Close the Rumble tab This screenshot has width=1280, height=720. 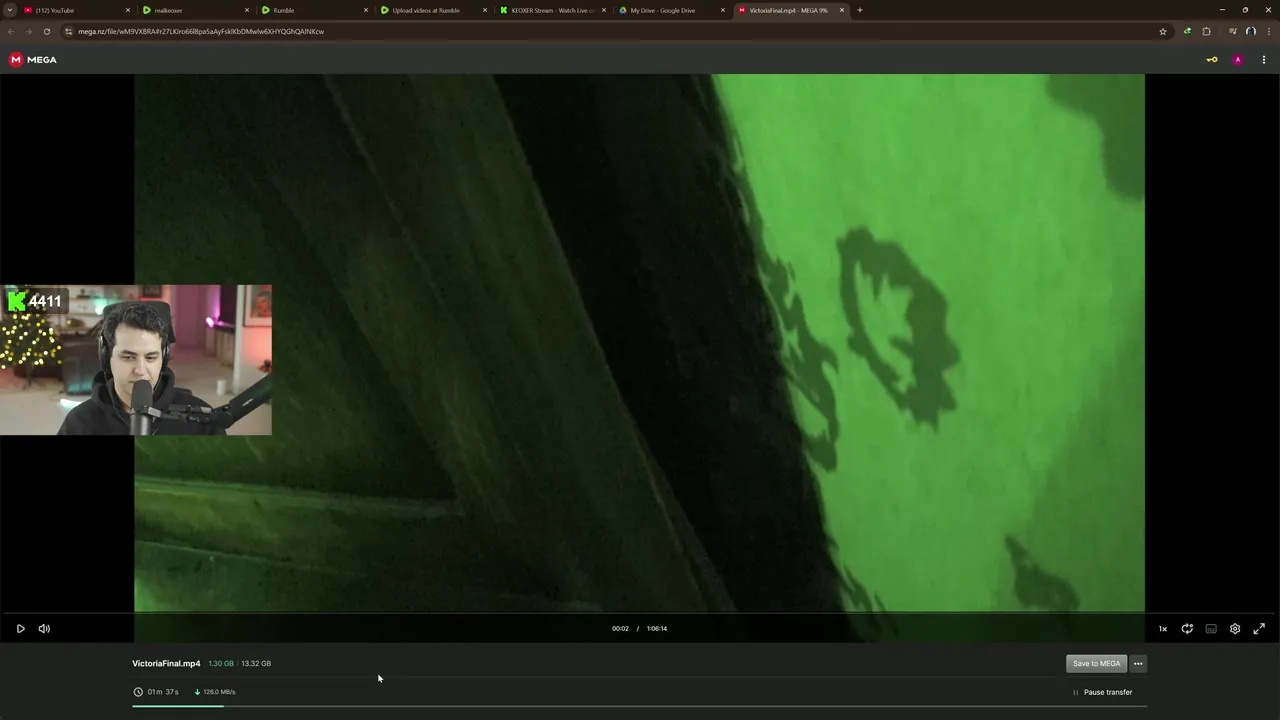click(x=366, y=10)
